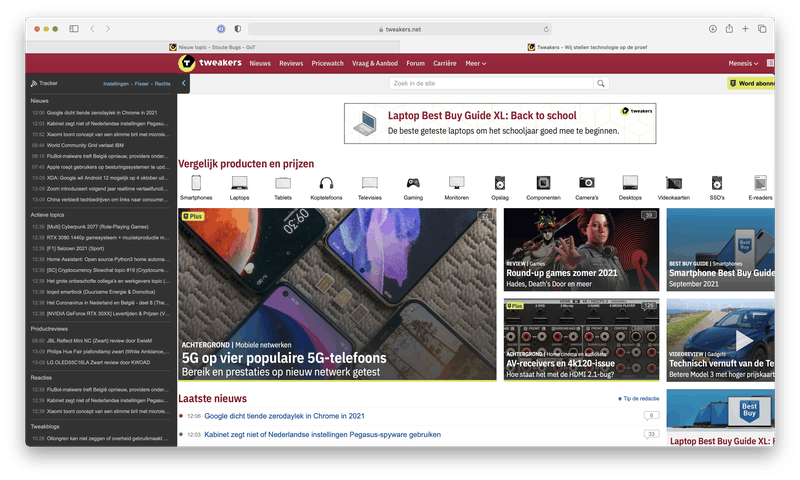Screen dimensions: 800x480
Task: Open Kabinet zegt niet Pegasus-spyware link
Action: [322, 435]
